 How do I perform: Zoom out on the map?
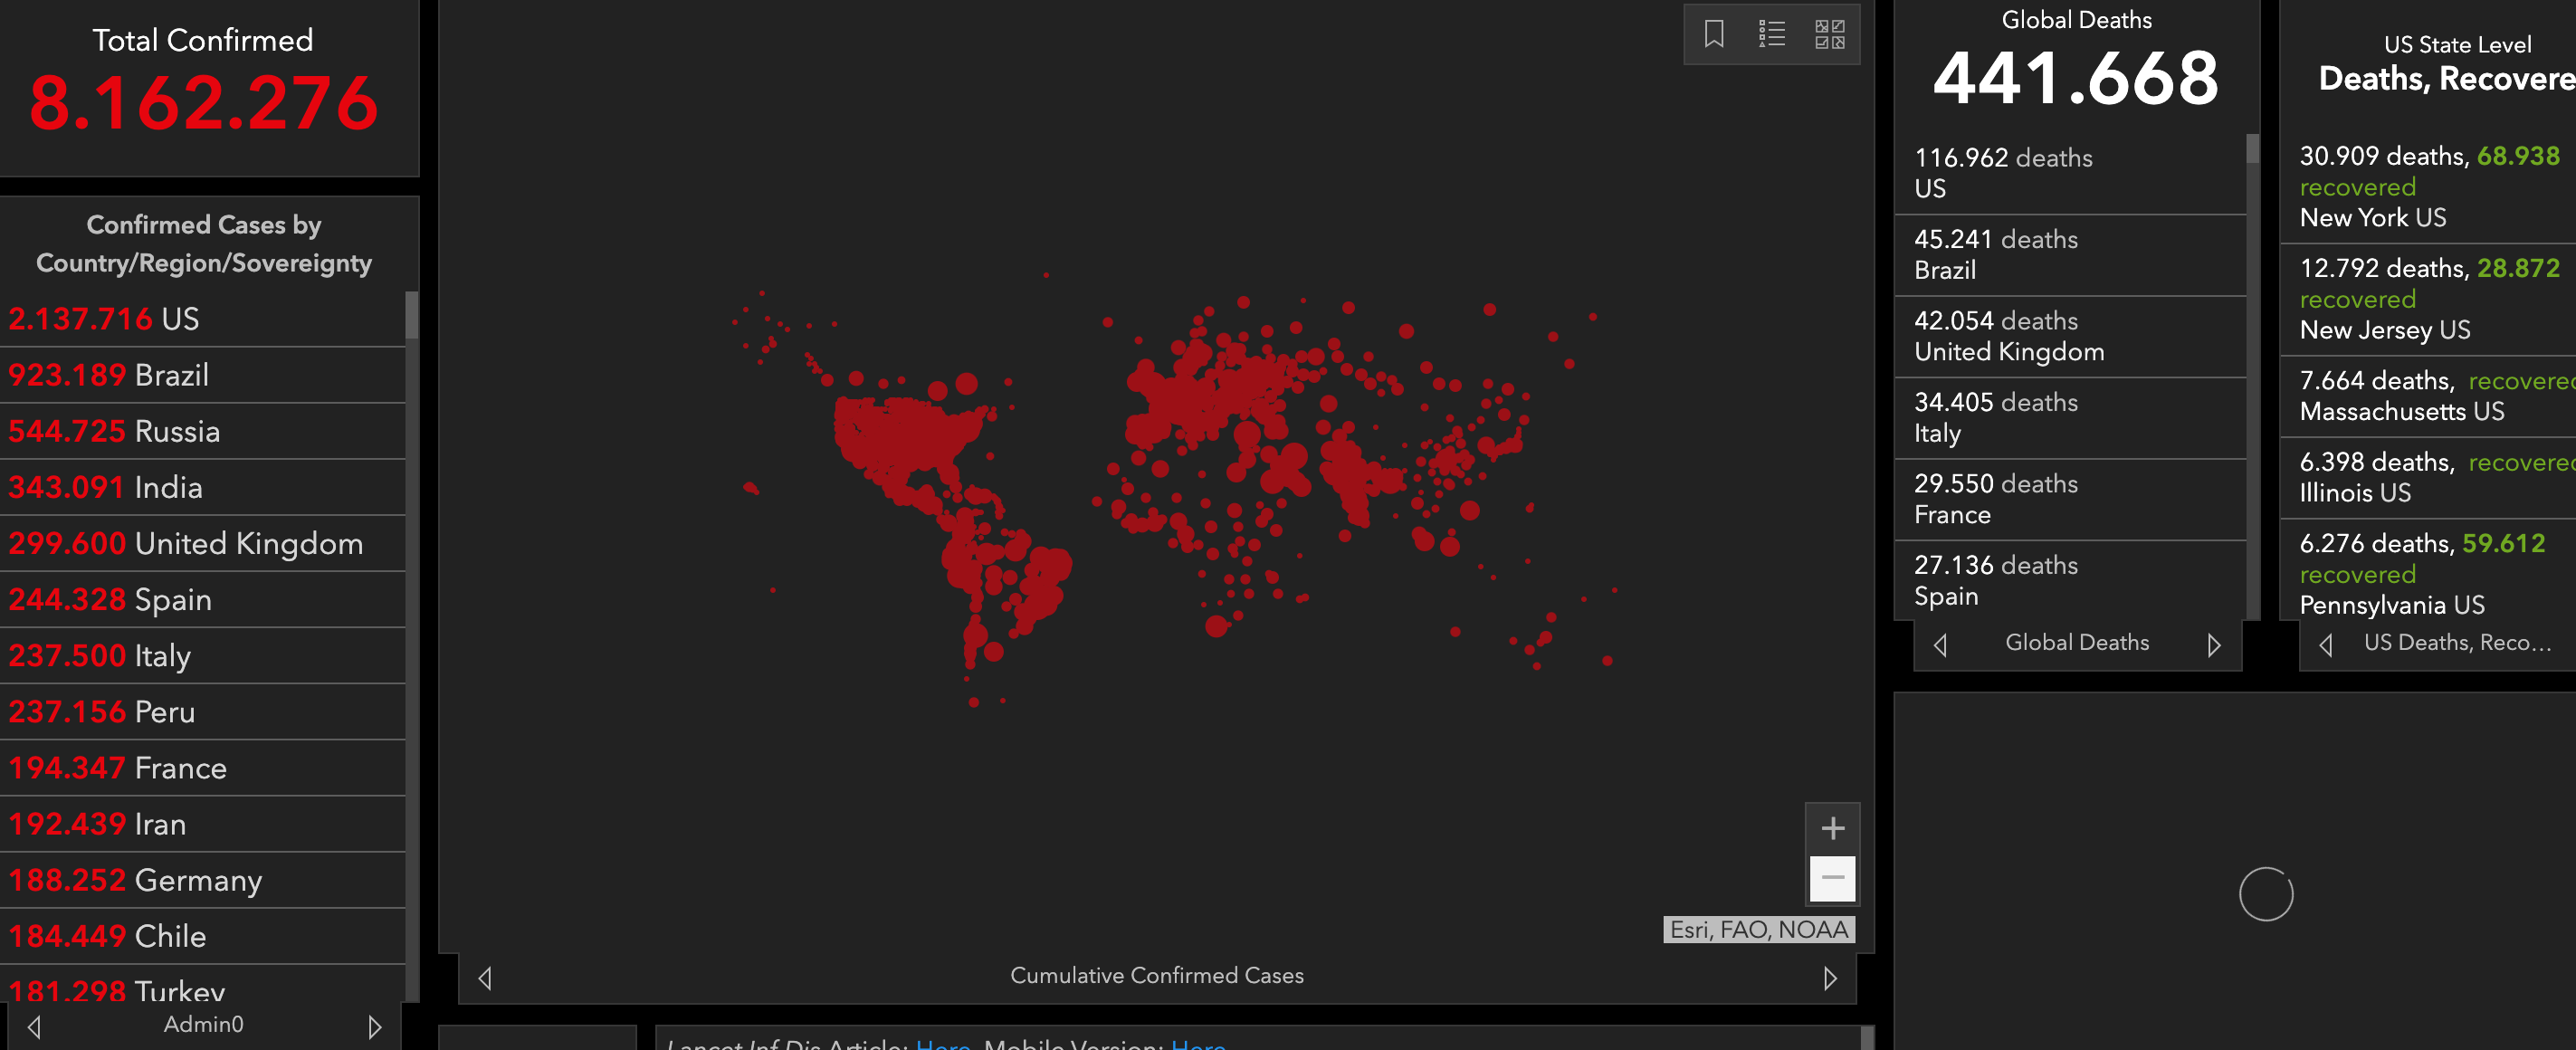pos(1832,878)
